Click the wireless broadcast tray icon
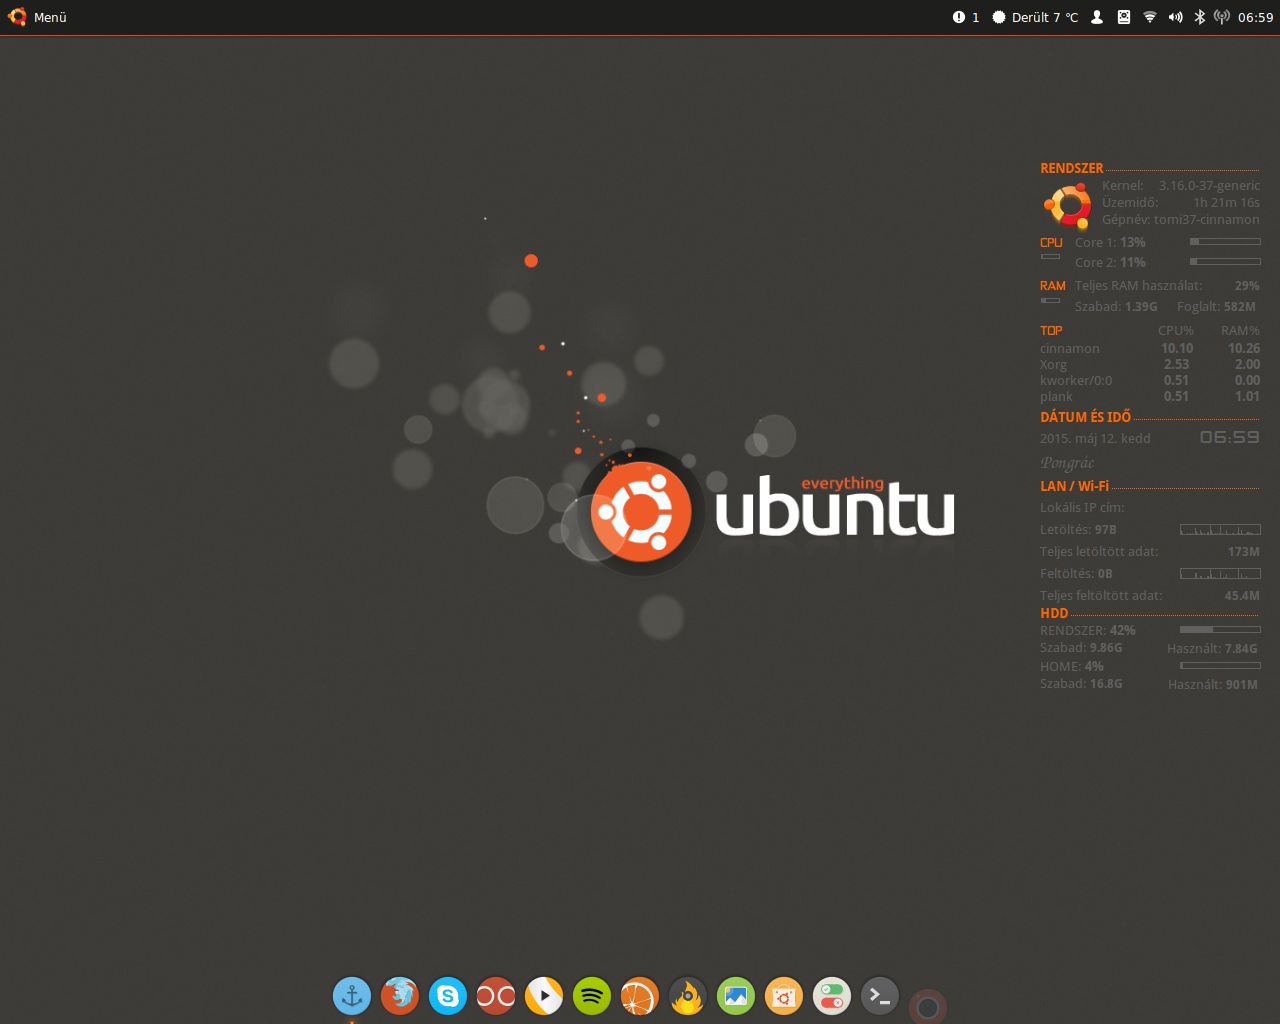 click(x=1222, y=17)
